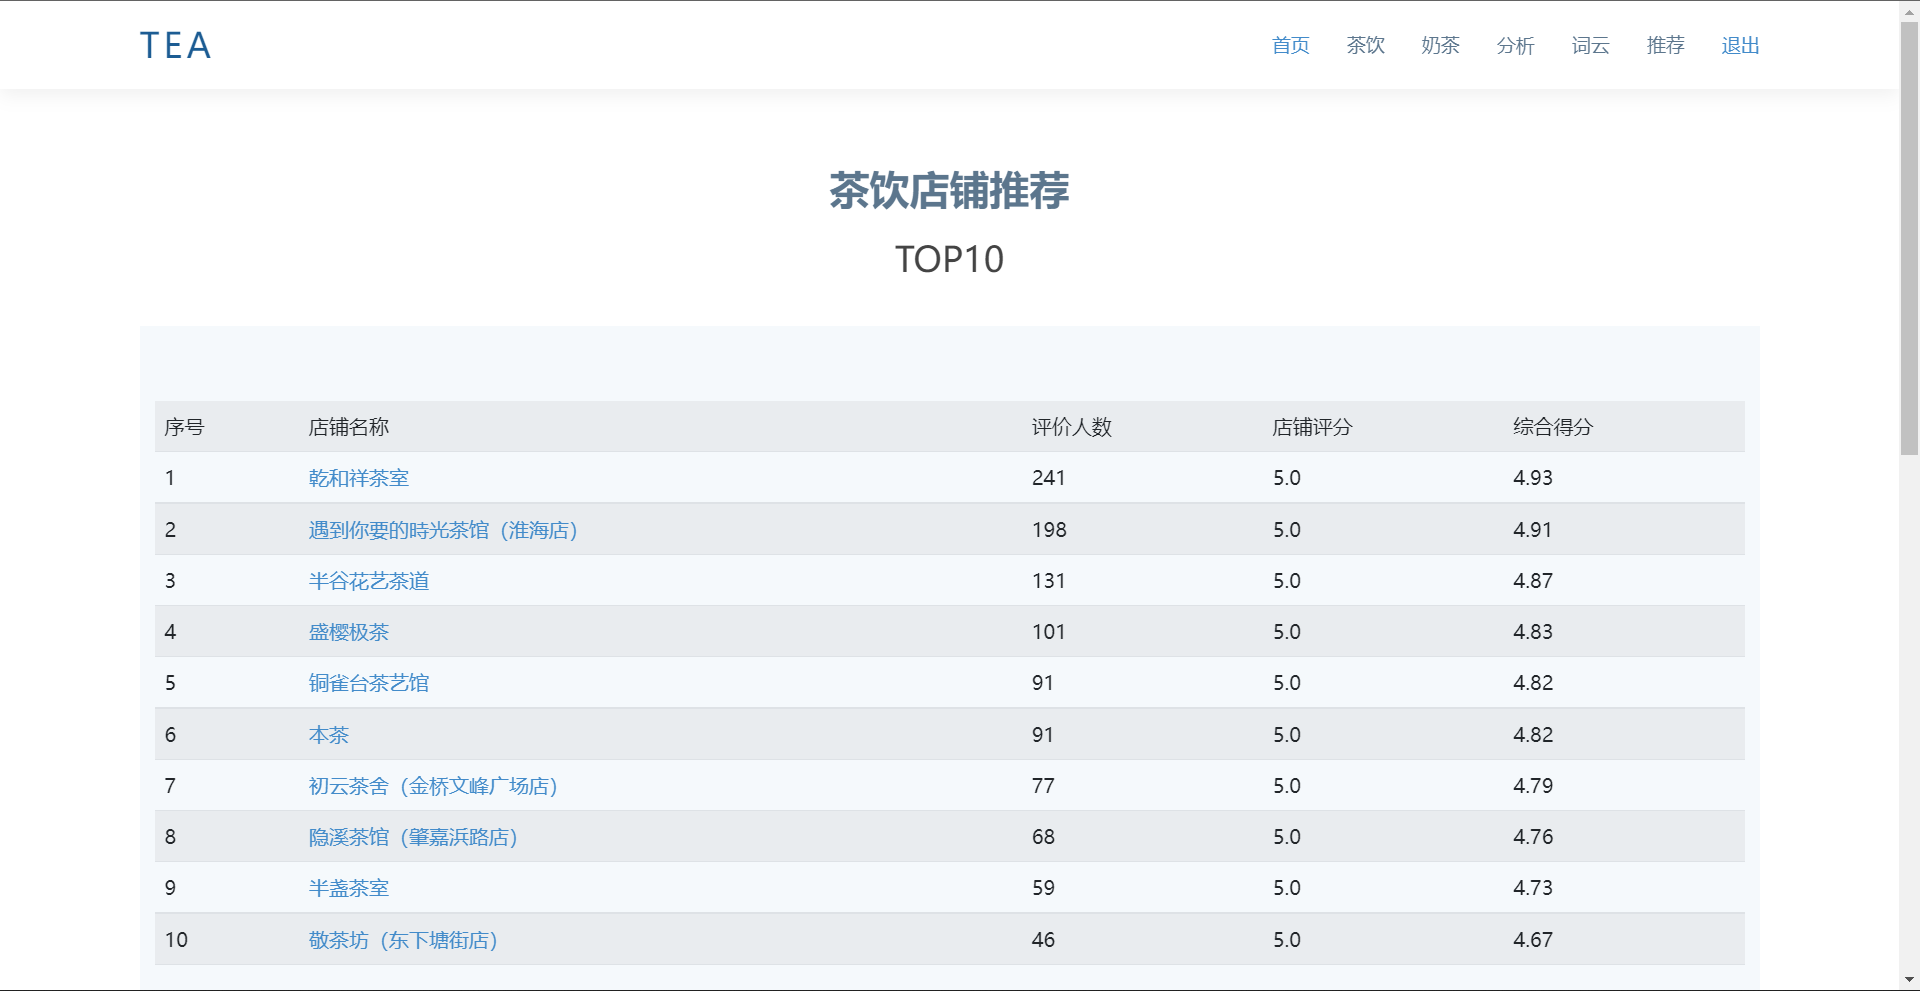Select the 推荐 recommendation tab
This screenshot has height=991, width=1920.
(1664, 45)
